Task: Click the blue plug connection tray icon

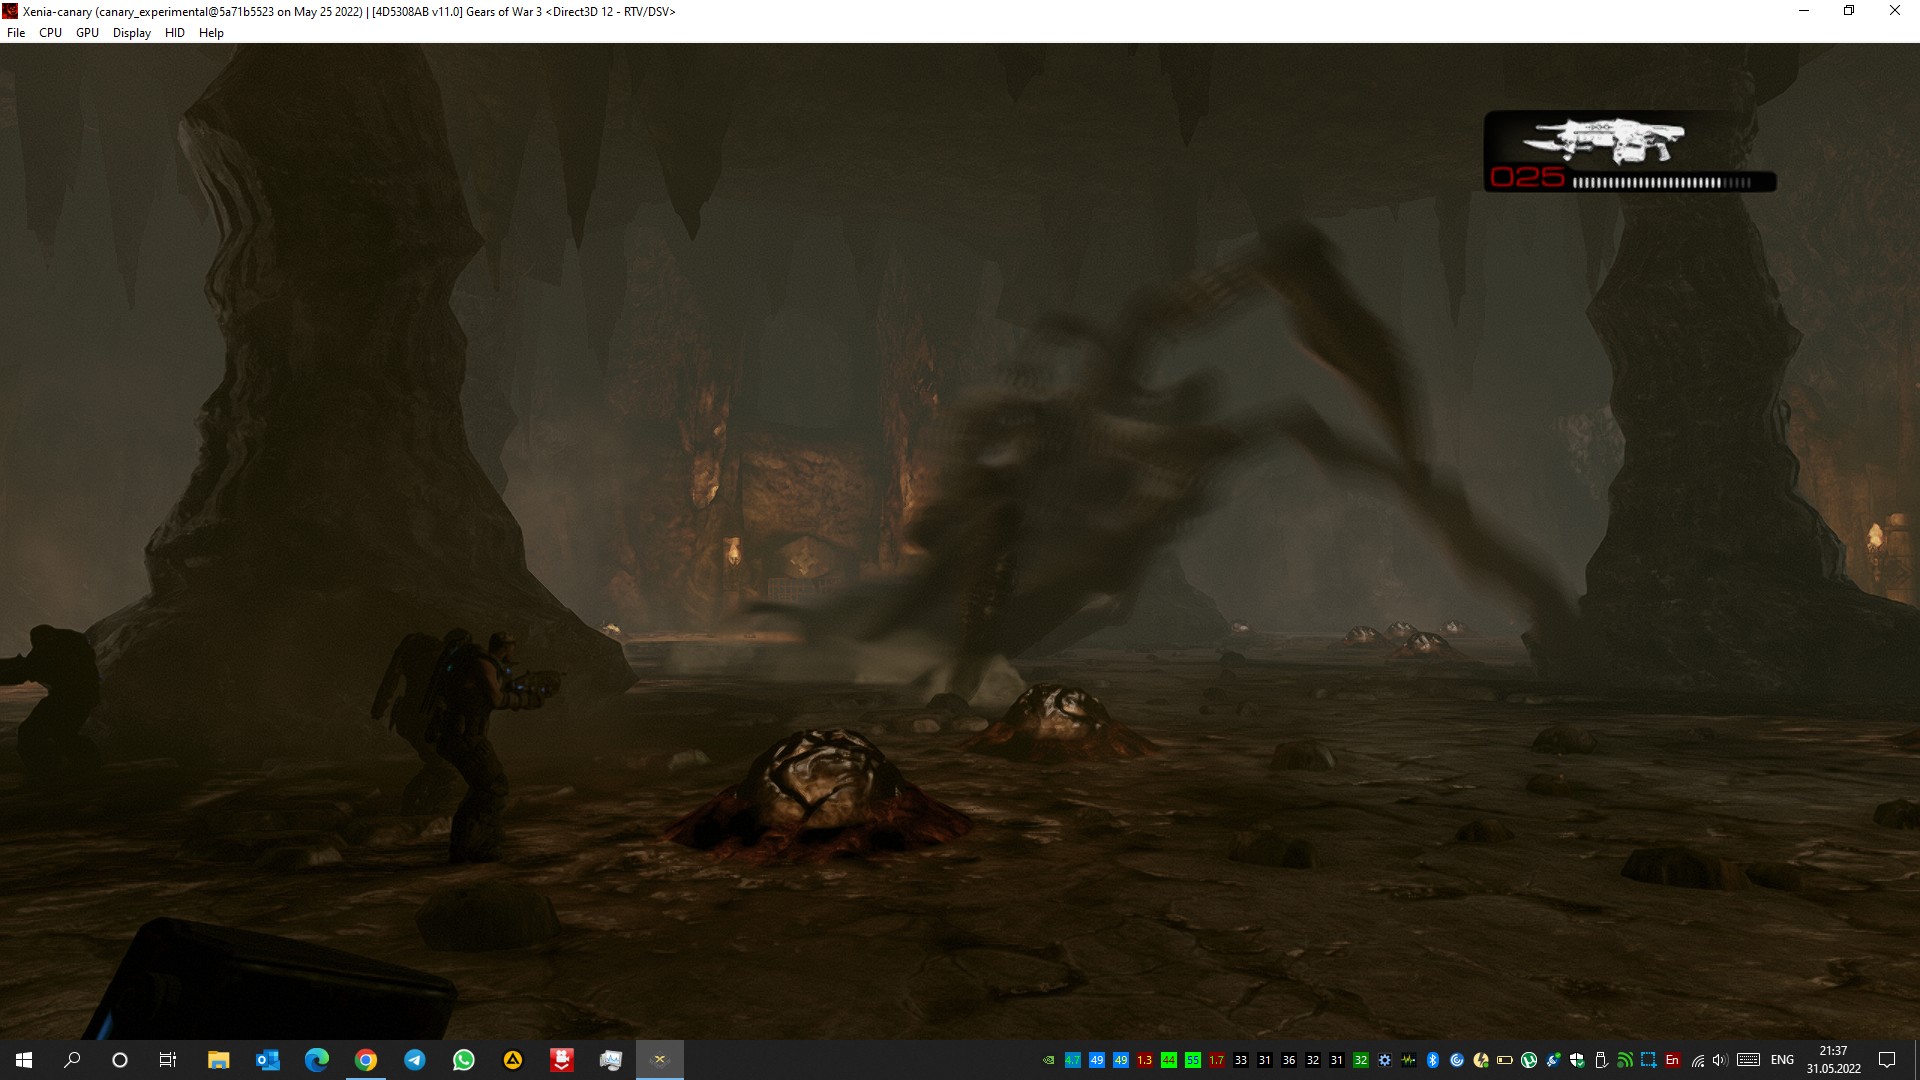Action: point(1552,1060)
